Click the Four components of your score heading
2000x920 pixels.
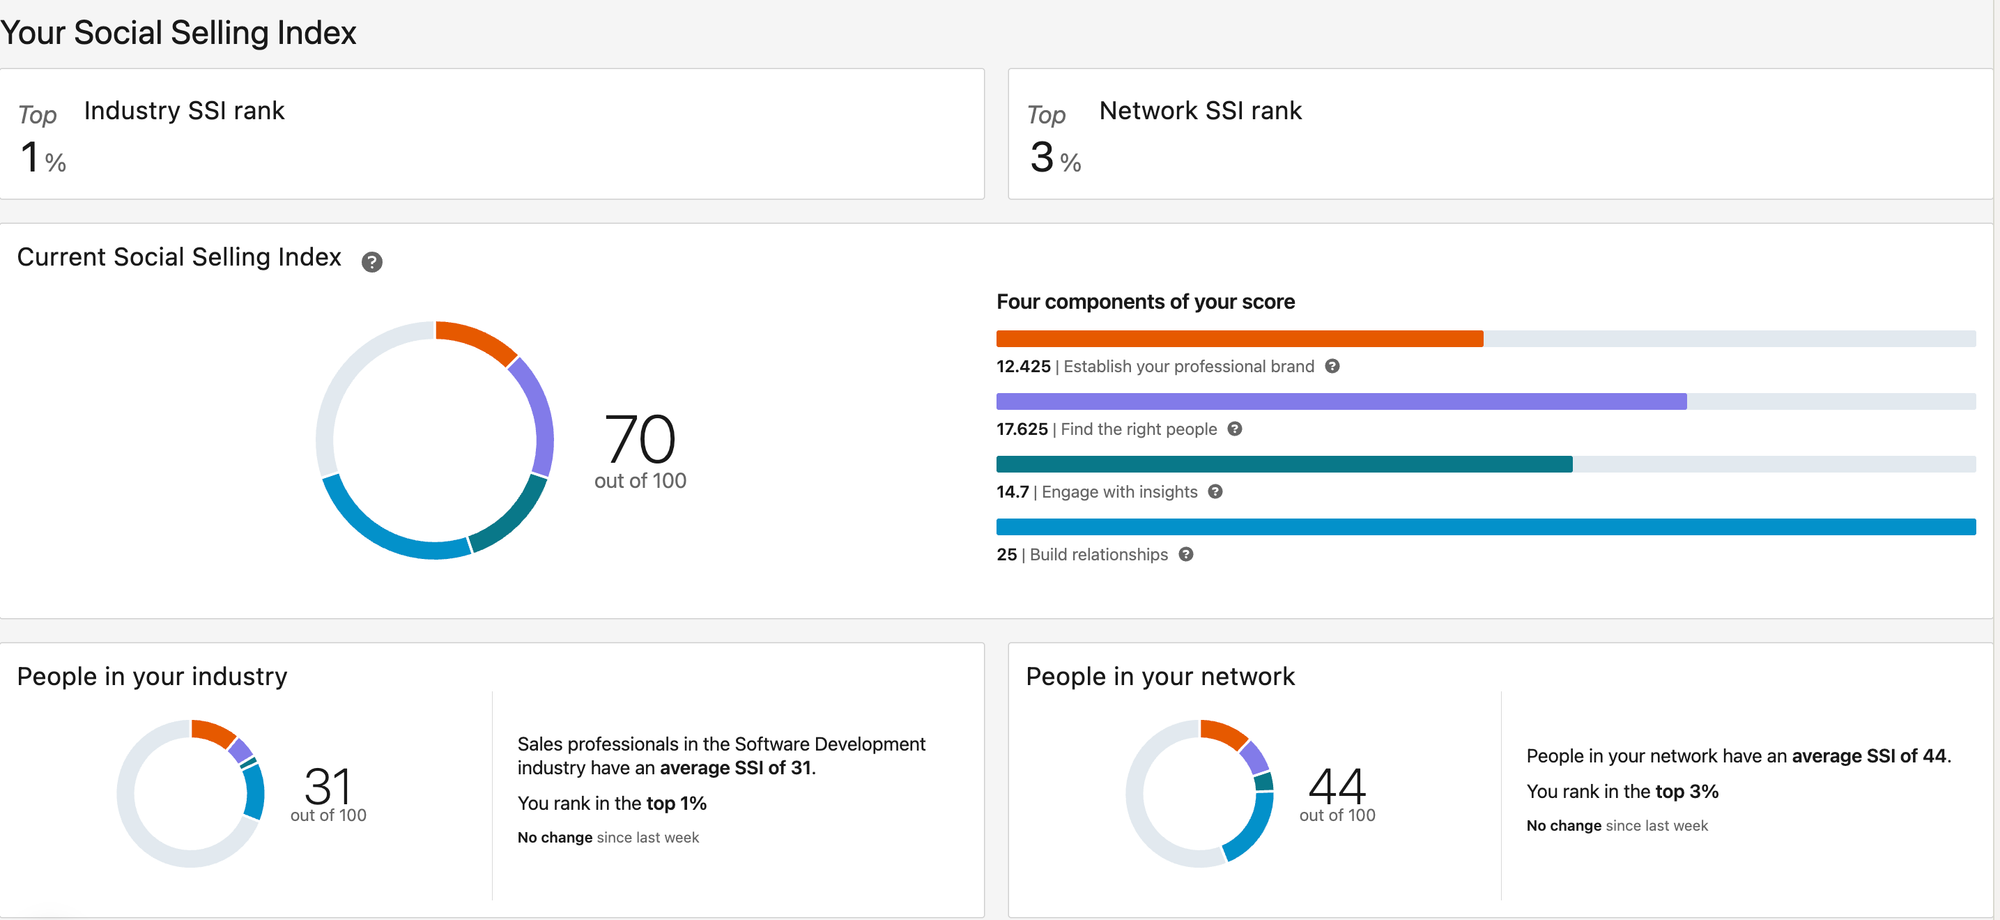click(x=1145, y=302)
